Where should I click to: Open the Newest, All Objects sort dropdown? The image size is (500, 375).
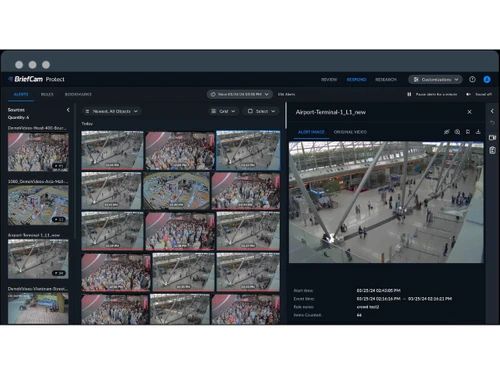pyautogui.click(x=112, y=111)
